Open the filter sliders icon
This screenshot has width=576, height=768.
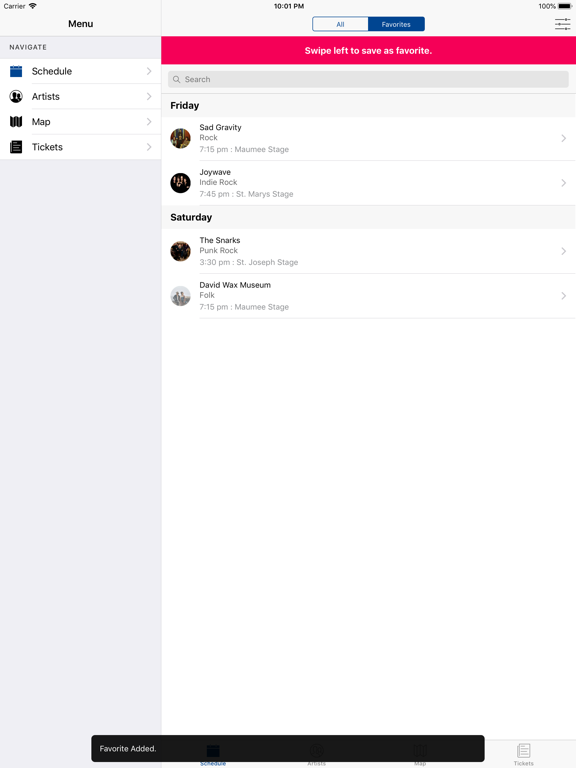(562, 24)
